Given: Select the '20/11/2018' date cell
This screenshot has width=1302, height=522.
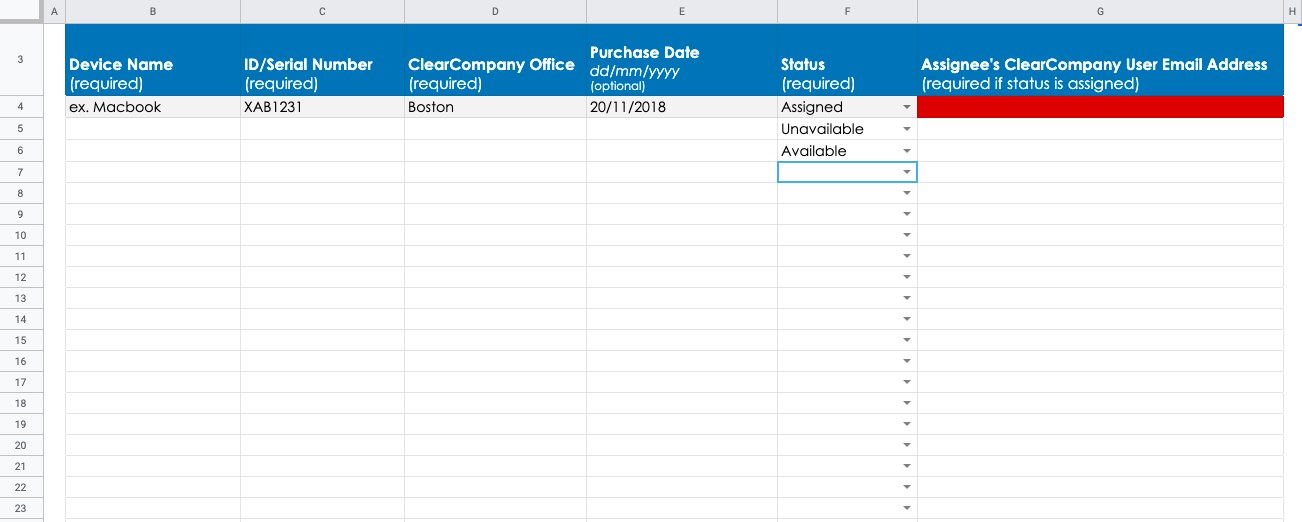Looking at the screenshot, I should (x=682, y=107).
